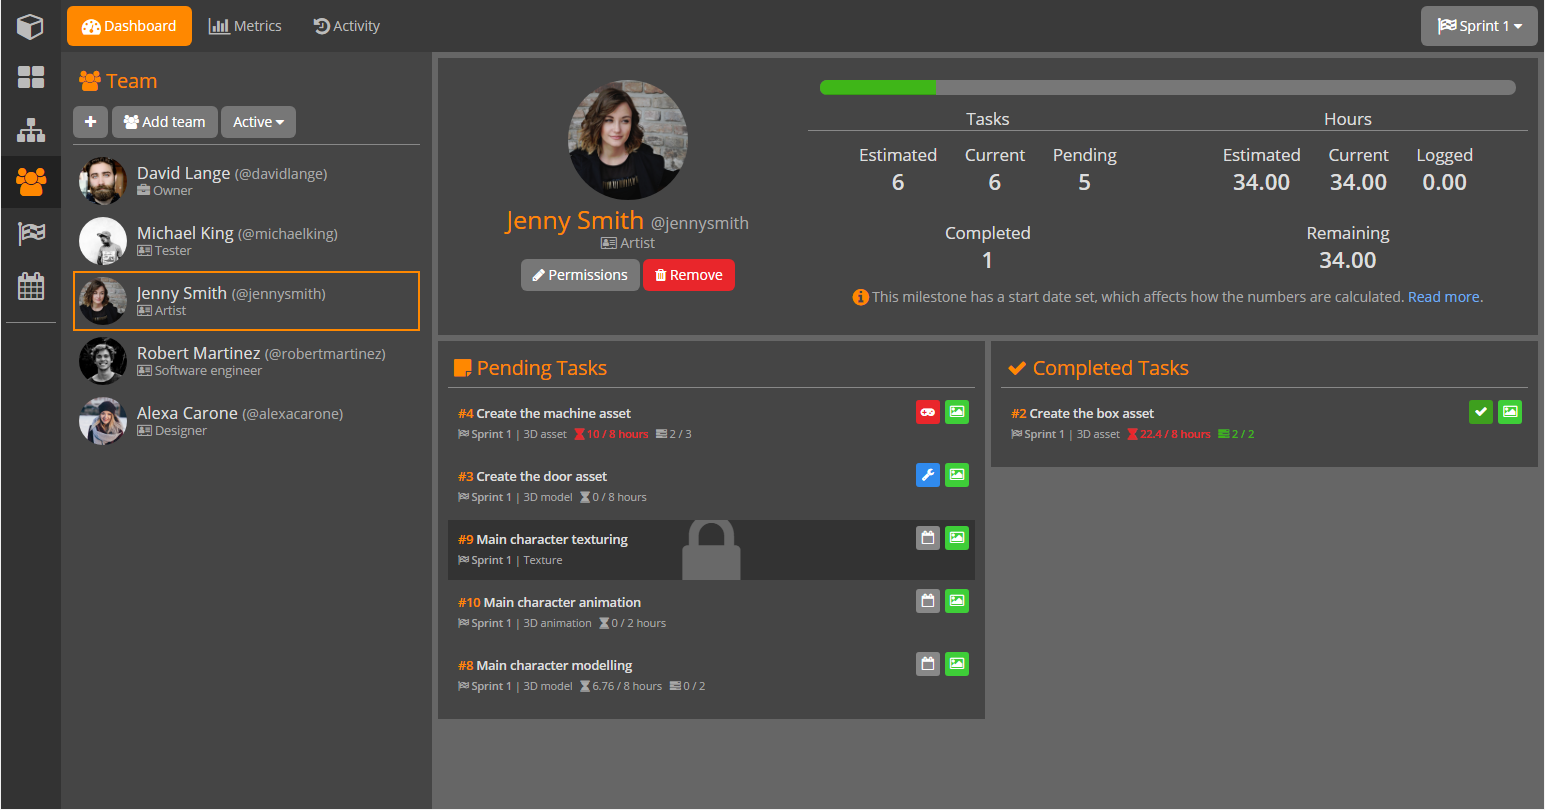Open the Active filter dropdown

[258, 121]
